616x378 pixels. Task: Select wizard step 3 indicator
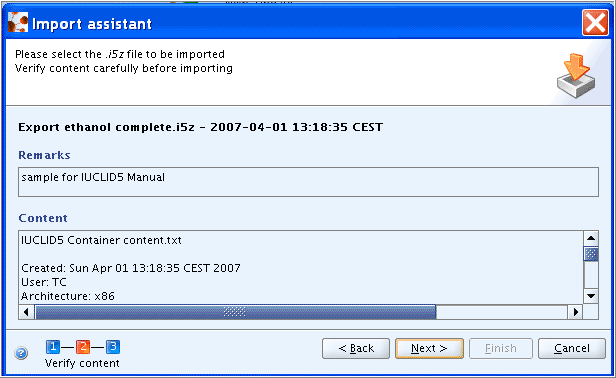point(113,347)
